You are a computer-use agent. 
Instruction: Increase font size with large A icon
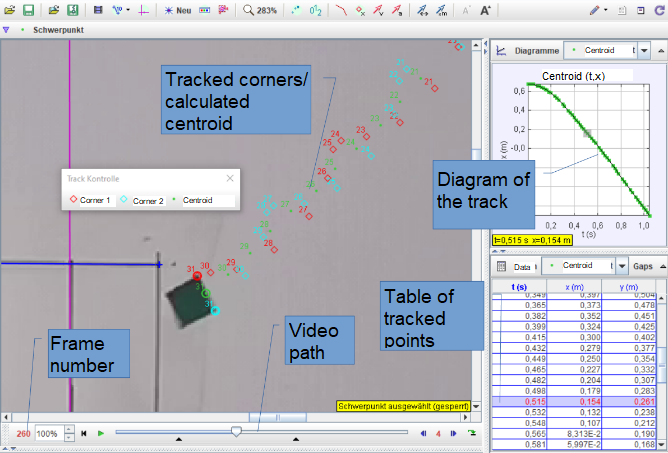[485, 10]
